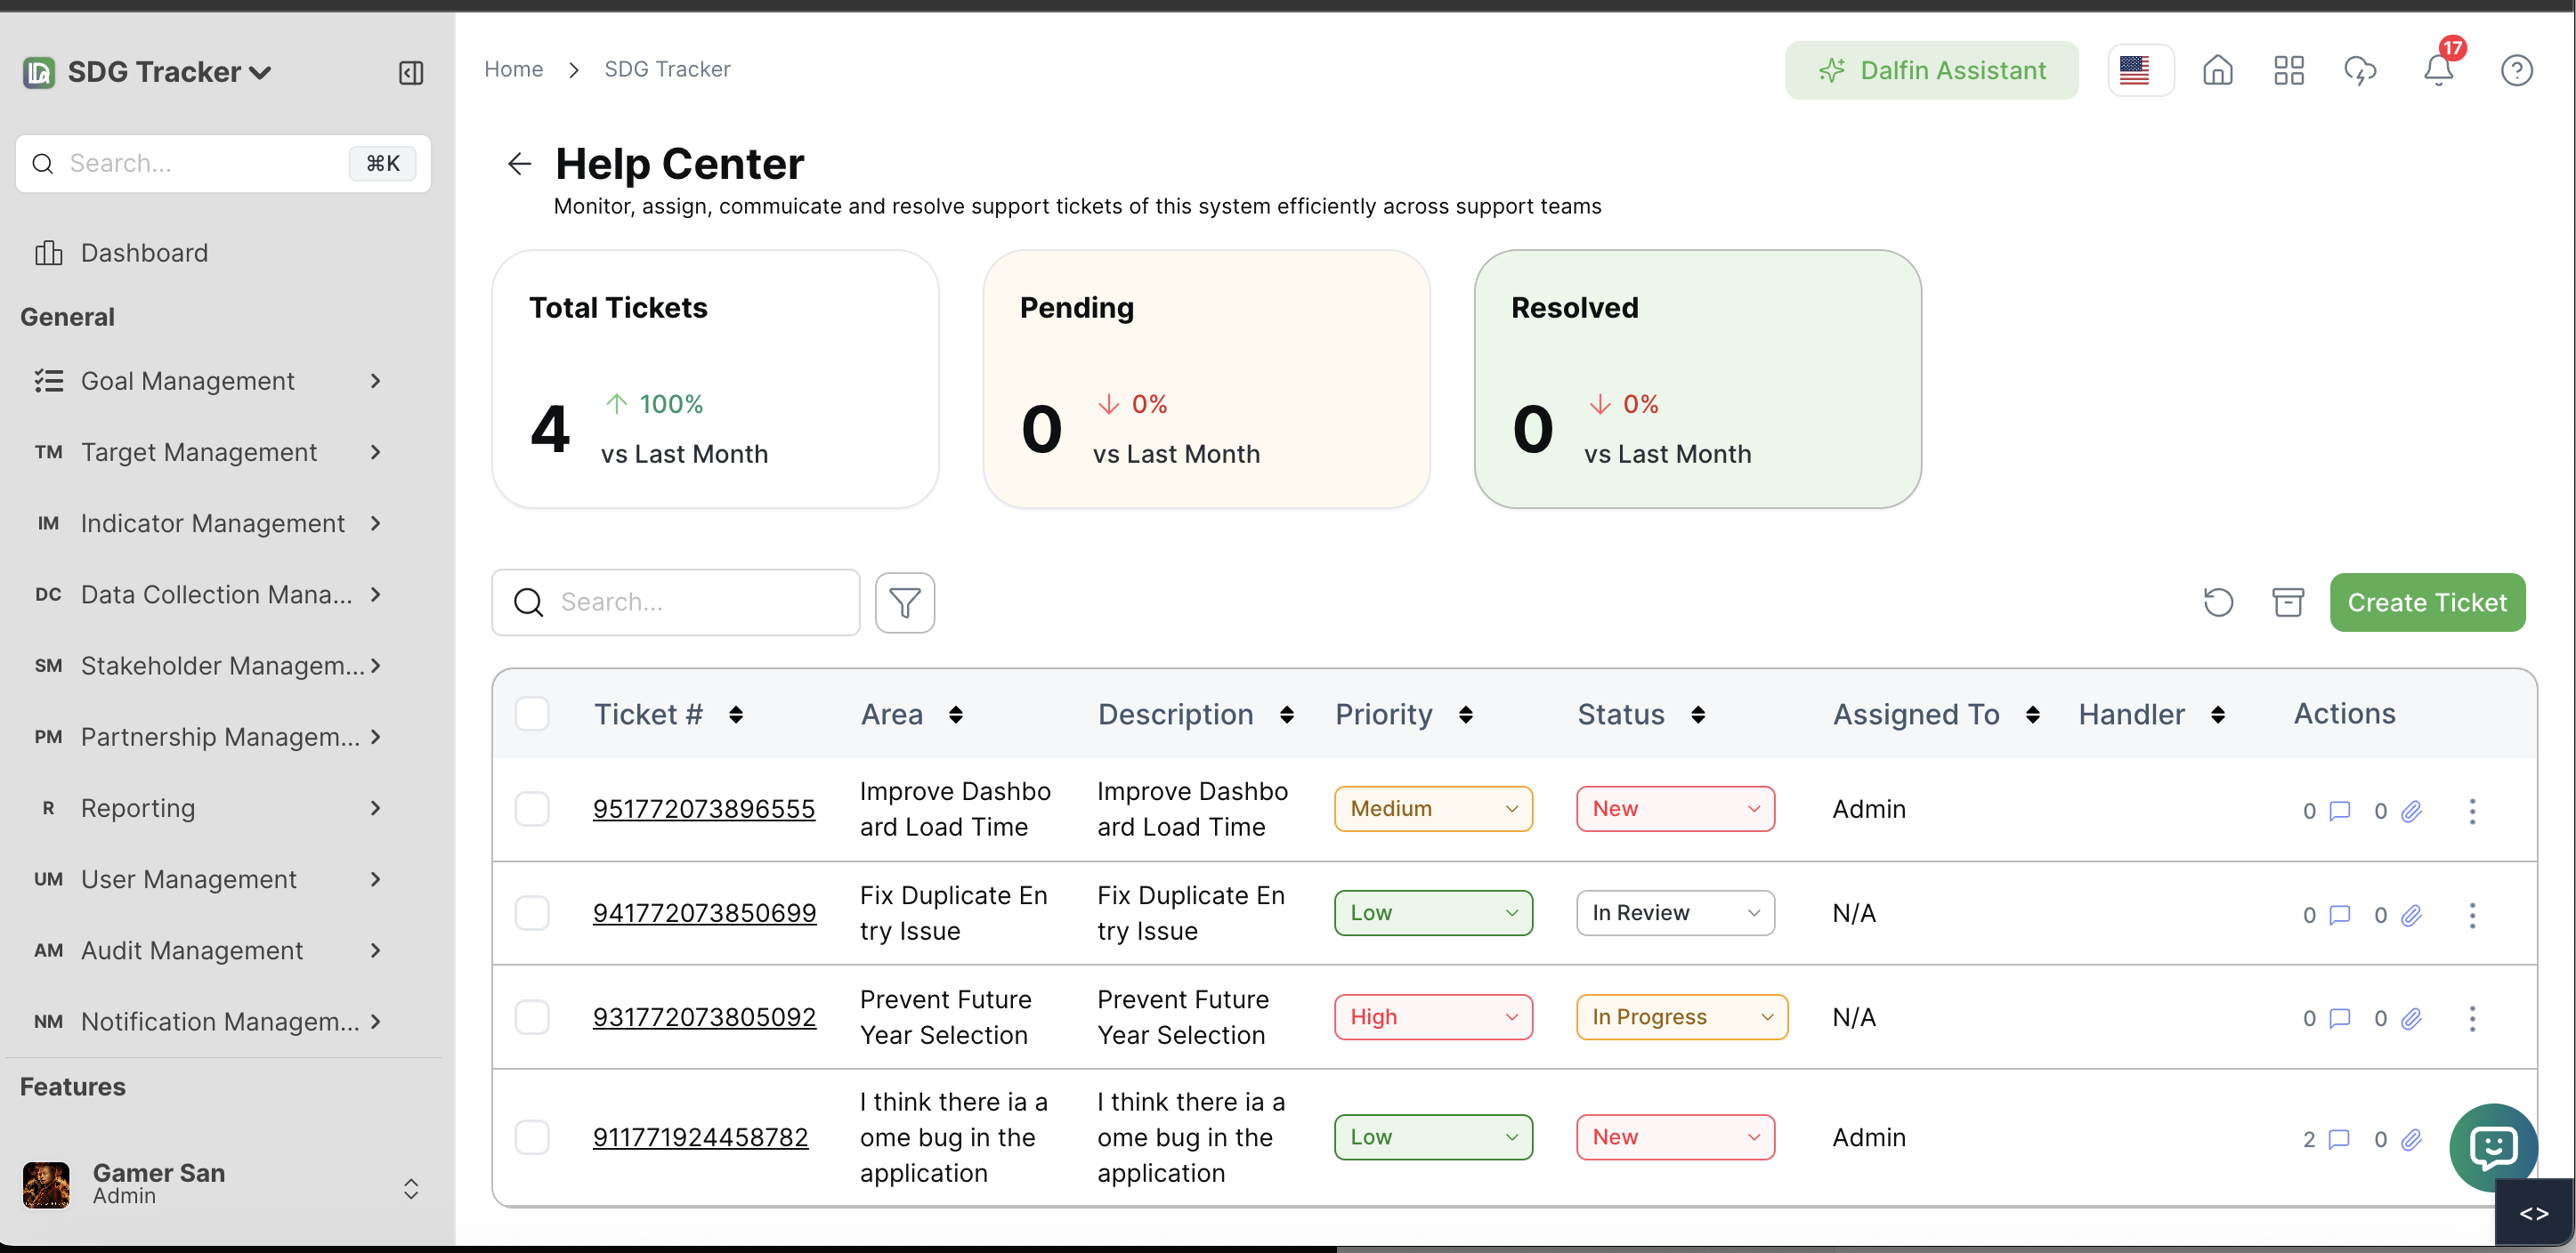Open the filter icon beside the search bar
This screenshot has height=1253, width=2576.
pos(904,602)
